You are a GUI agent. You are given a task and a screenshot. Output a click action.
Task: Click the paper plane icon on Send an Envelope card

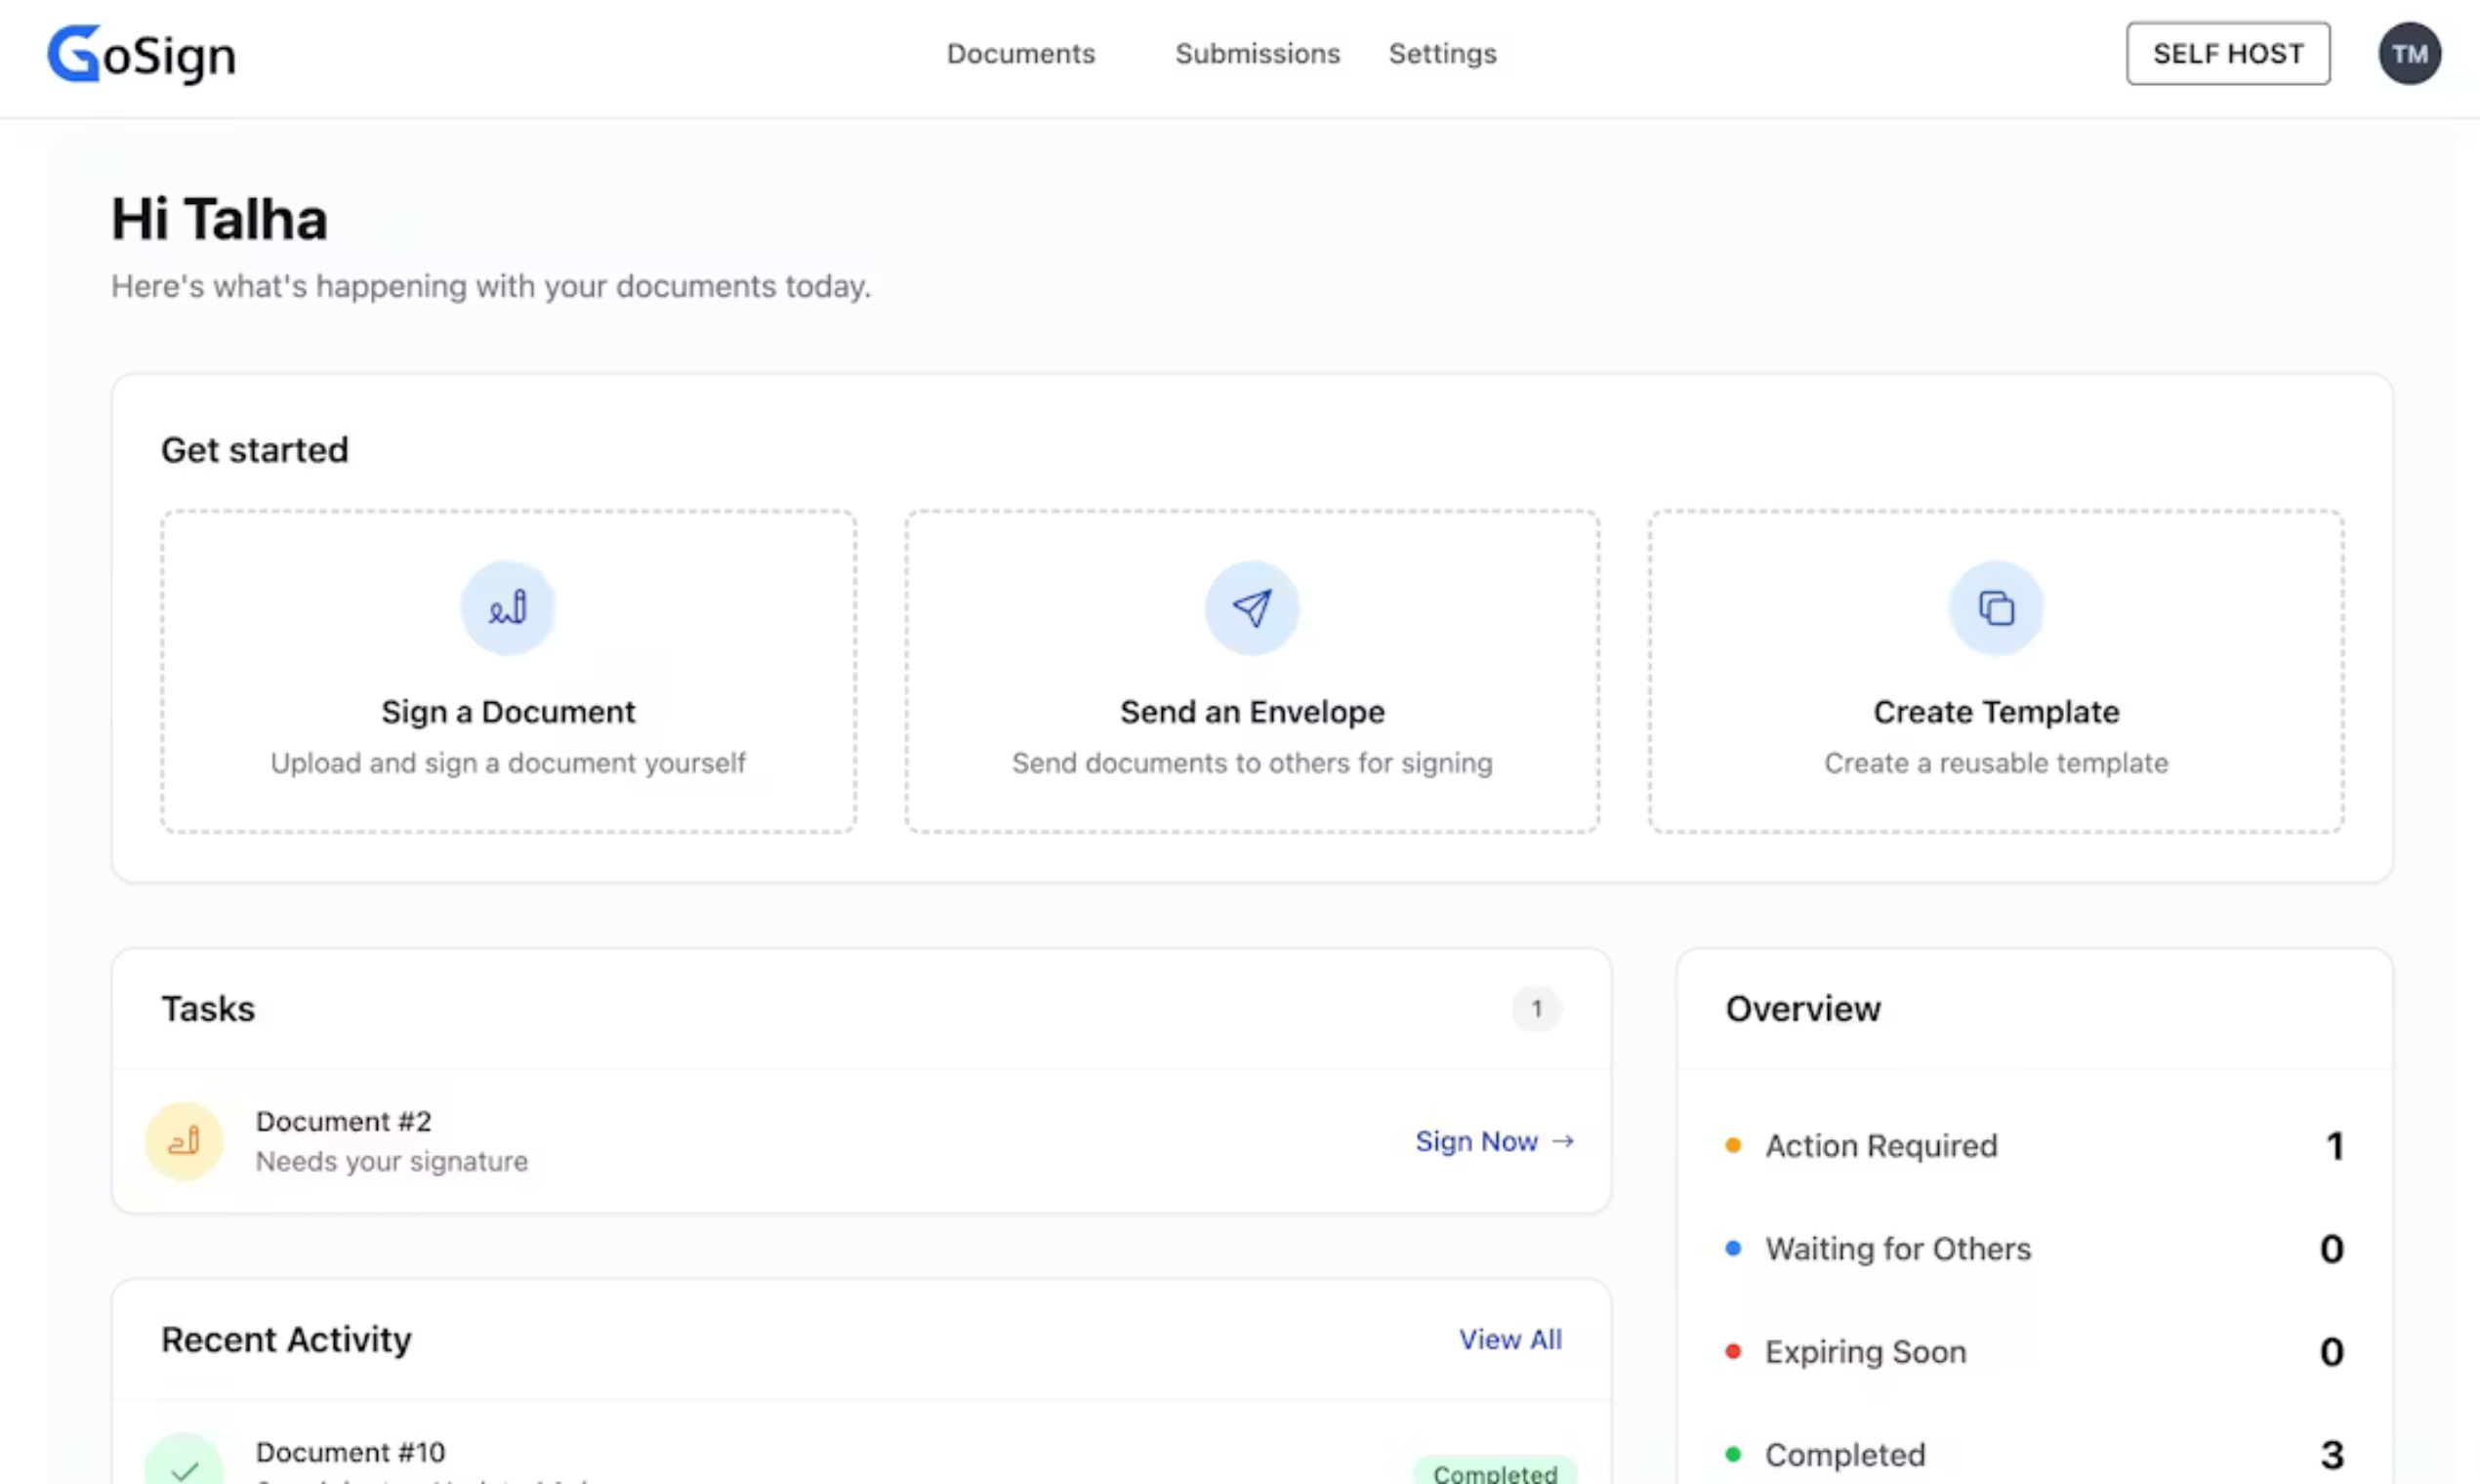click(1251, 607)
